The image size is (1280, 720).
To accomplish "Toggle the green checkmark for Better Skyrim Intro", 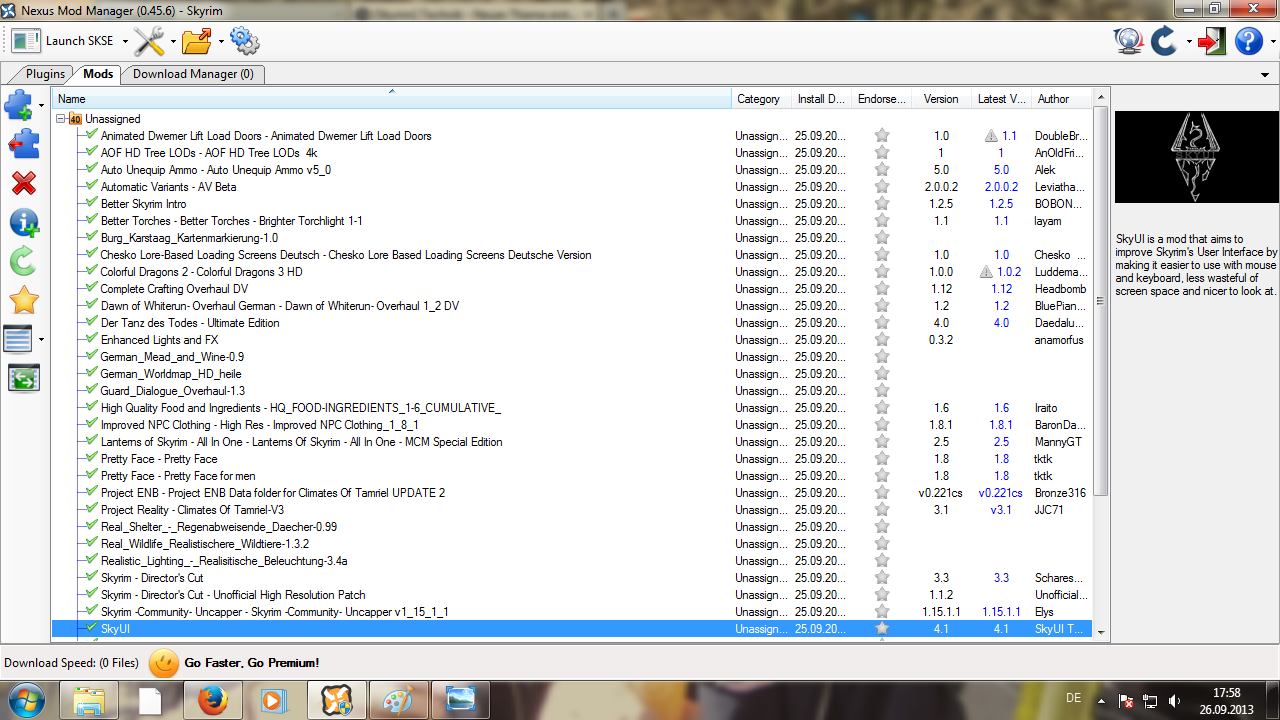I will [92, 204].
